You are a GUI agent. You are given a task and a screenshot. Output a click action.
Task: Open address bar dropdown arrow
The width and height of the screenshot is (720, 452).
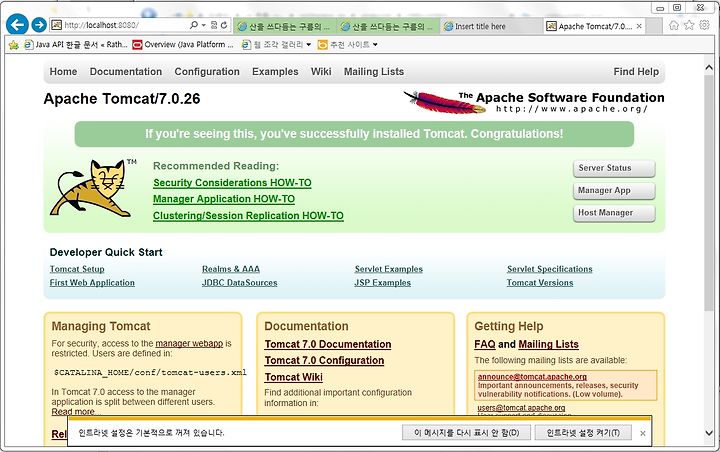(x=203, y=25)
